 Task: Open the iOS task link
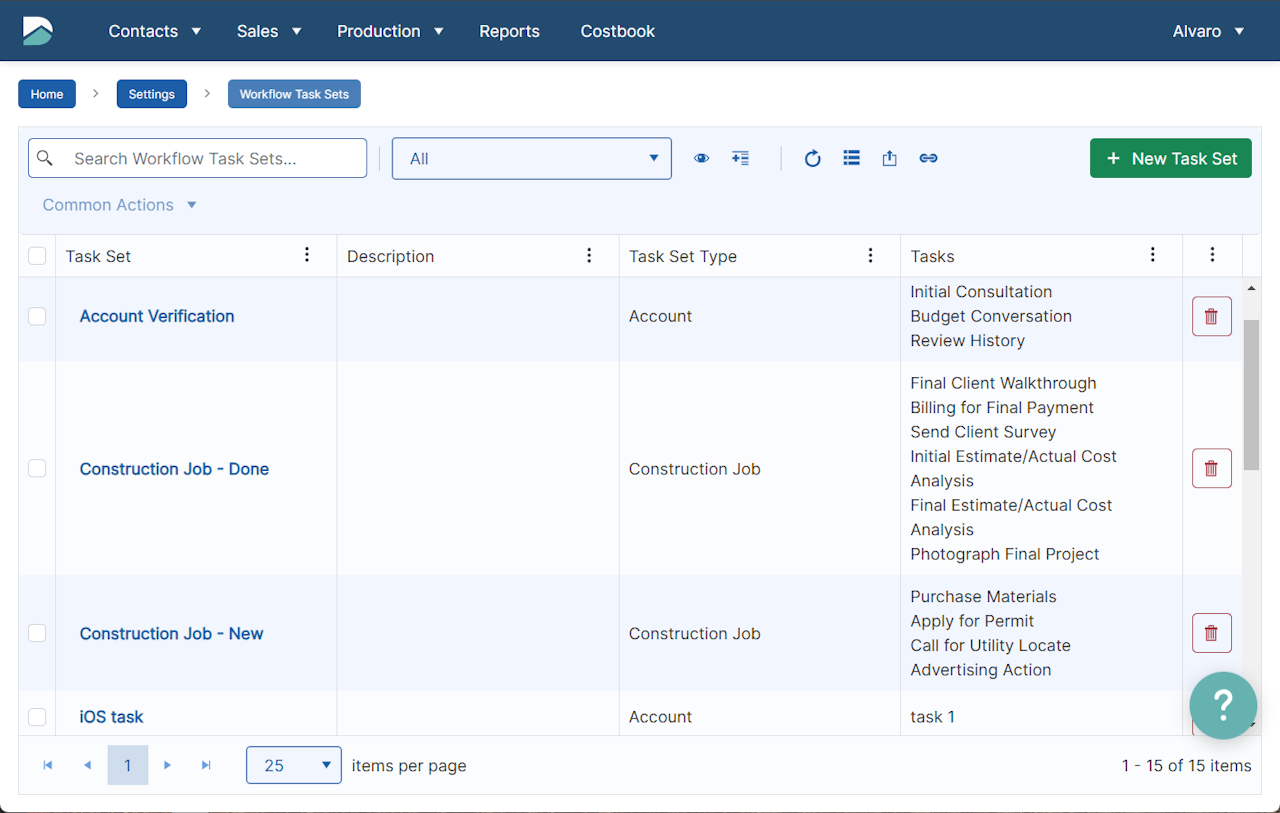(111, 717)
